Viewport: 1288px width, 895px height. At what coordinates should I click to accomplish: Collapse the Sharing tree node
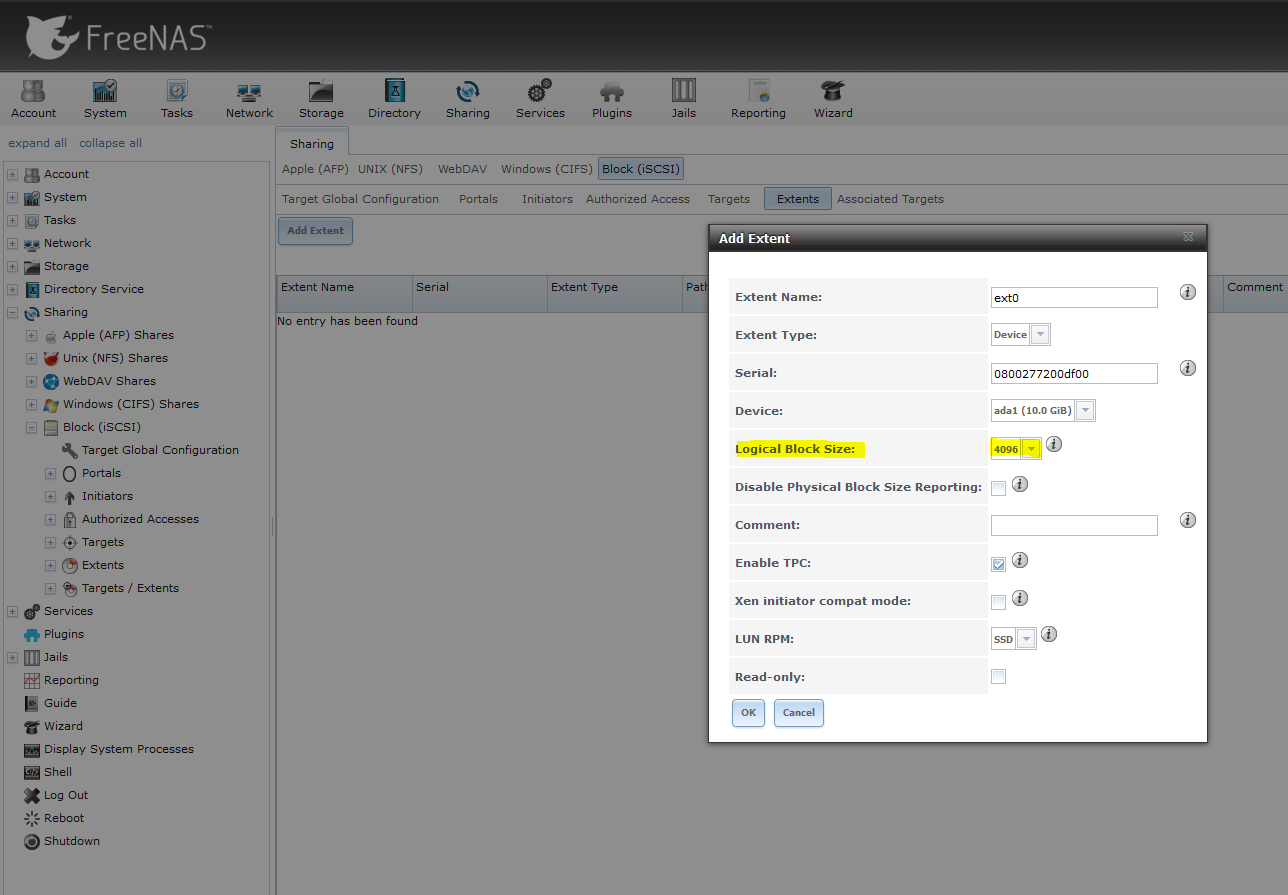(12, 312)
